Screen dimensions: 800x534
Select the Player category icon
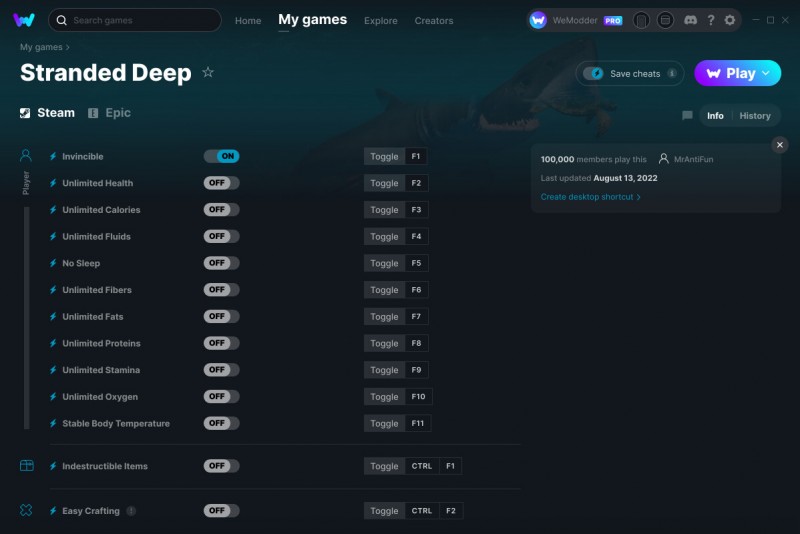point(26,156)
